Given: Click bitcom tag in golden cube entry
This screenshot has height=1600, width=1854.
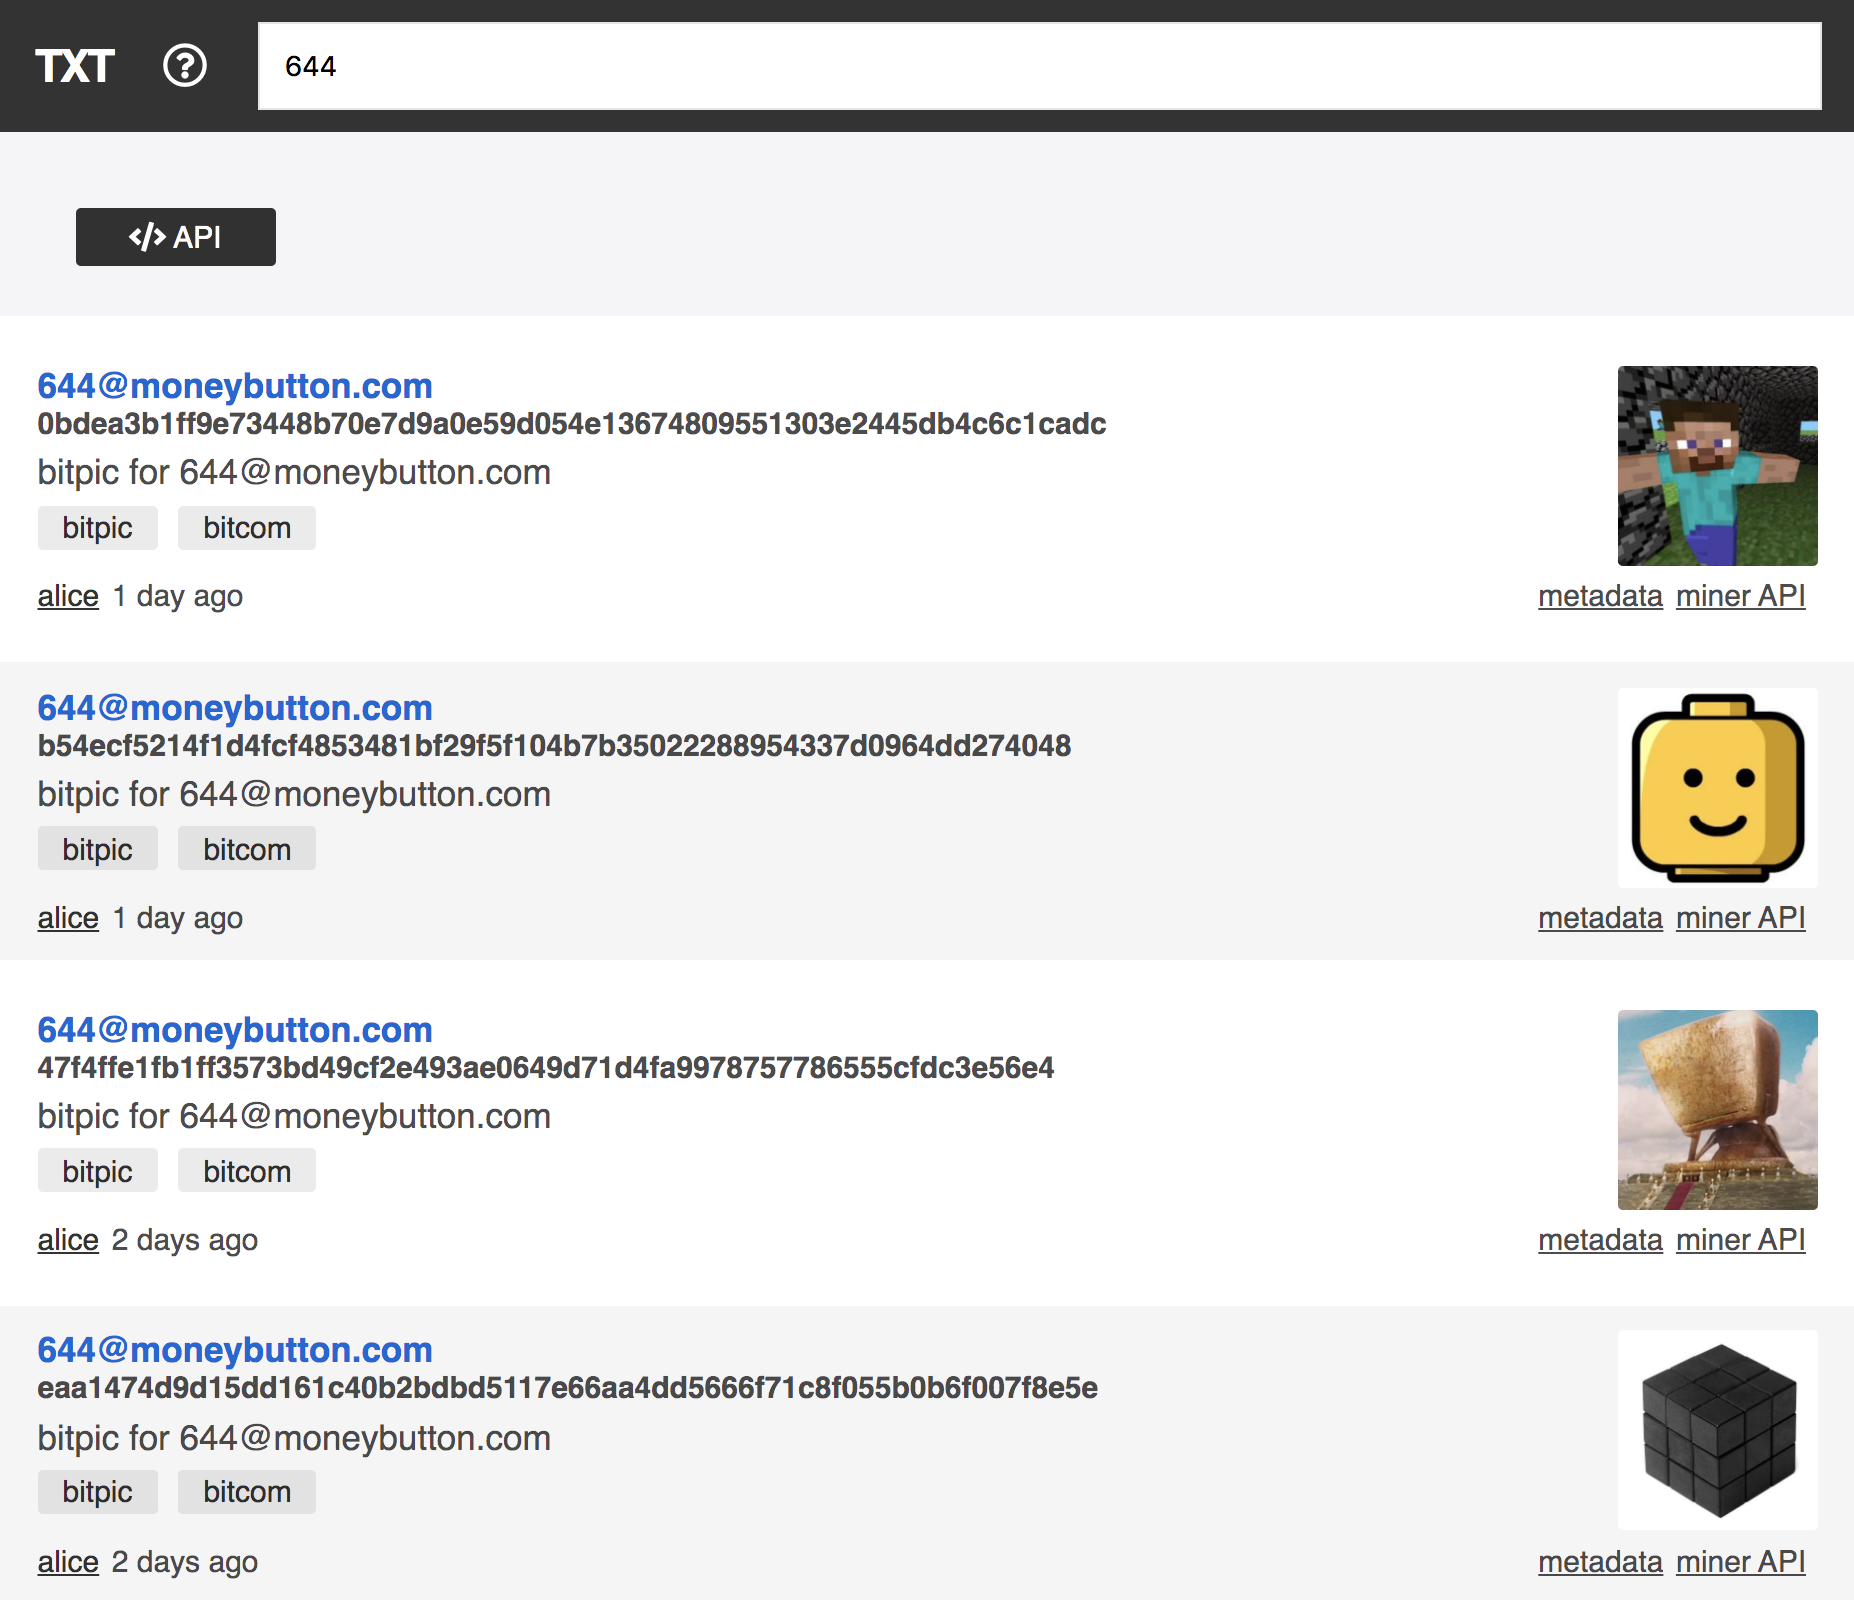Looking at the screenshot, I should pyautogui.click(x=247, y=1170).
